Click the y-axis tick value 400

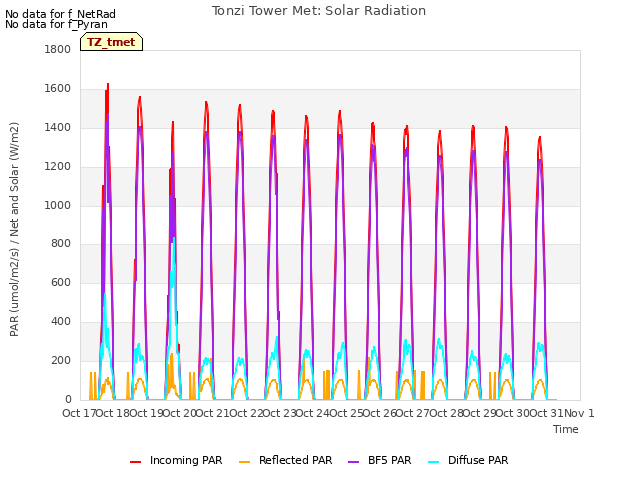[61, 322]
